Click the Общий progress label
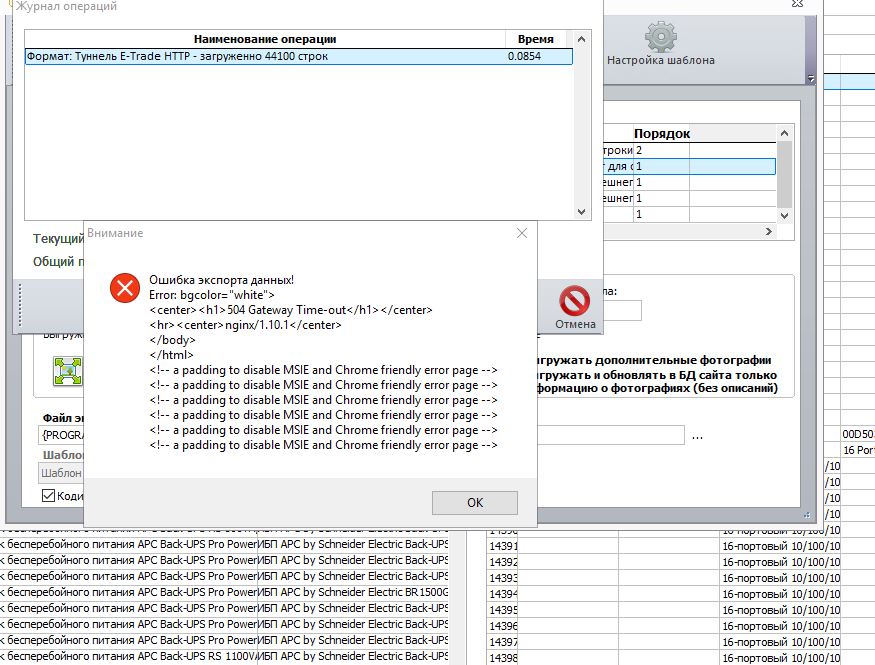This screenshot has height=665, width=875. (x=58, y=262)
